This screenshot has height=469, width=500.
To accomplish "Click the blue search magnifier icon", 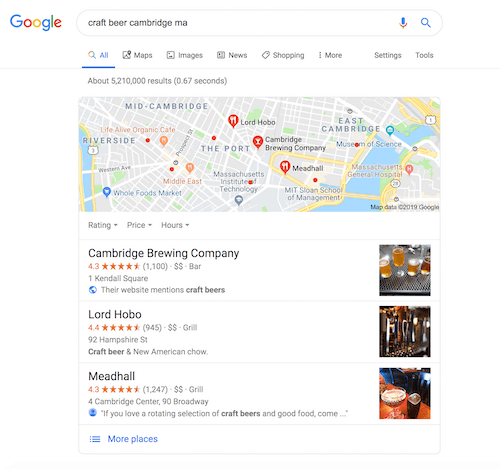I will tap(426, 23).
